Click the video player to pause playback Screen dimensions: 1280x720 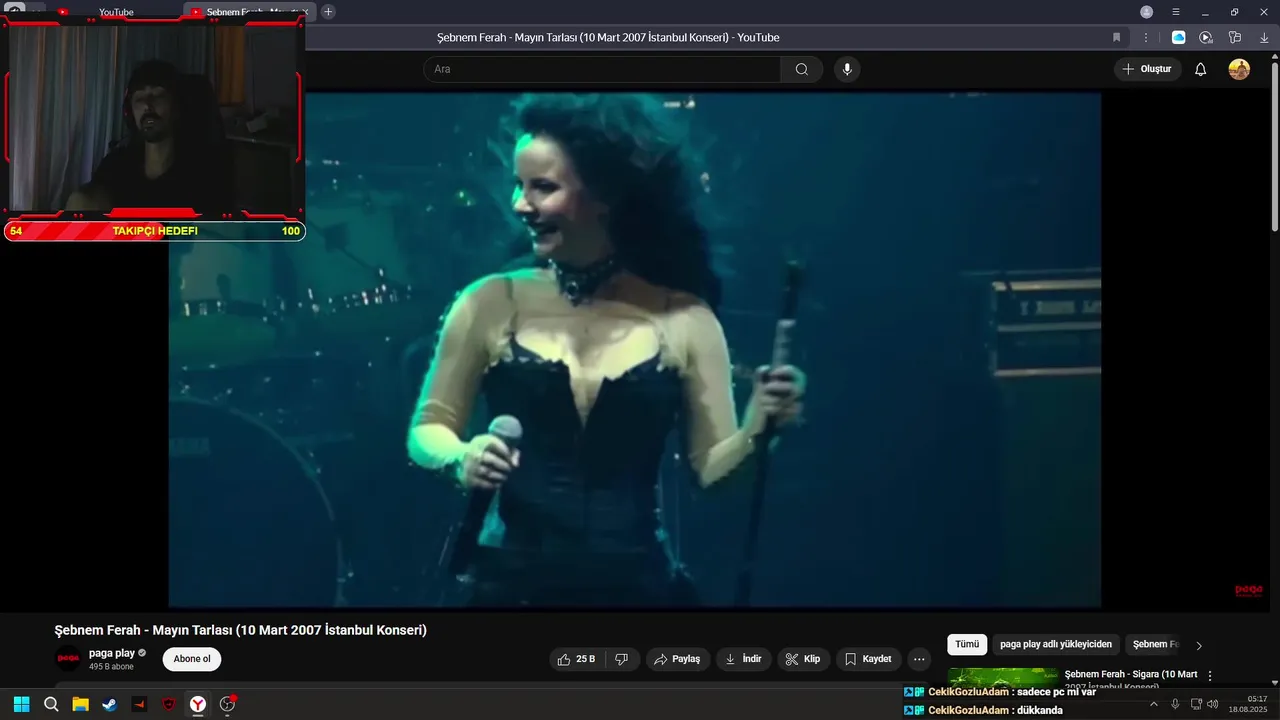(634, 350)
